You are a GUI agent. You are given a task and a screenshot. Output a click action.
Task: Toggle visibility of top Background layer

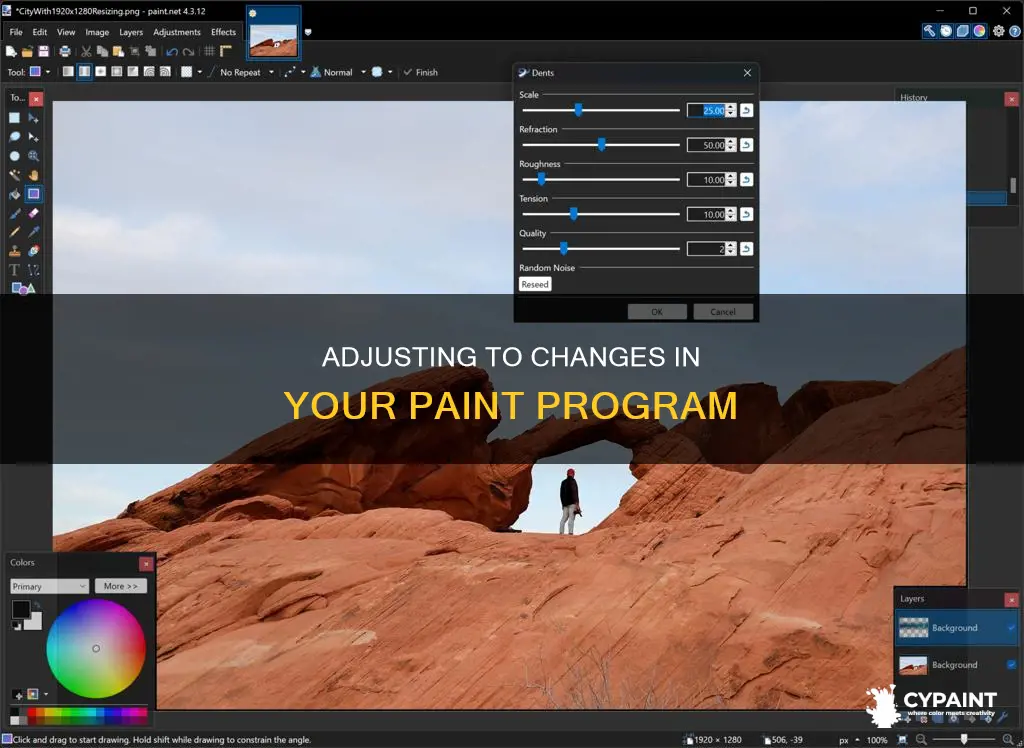coord(1011,628)
